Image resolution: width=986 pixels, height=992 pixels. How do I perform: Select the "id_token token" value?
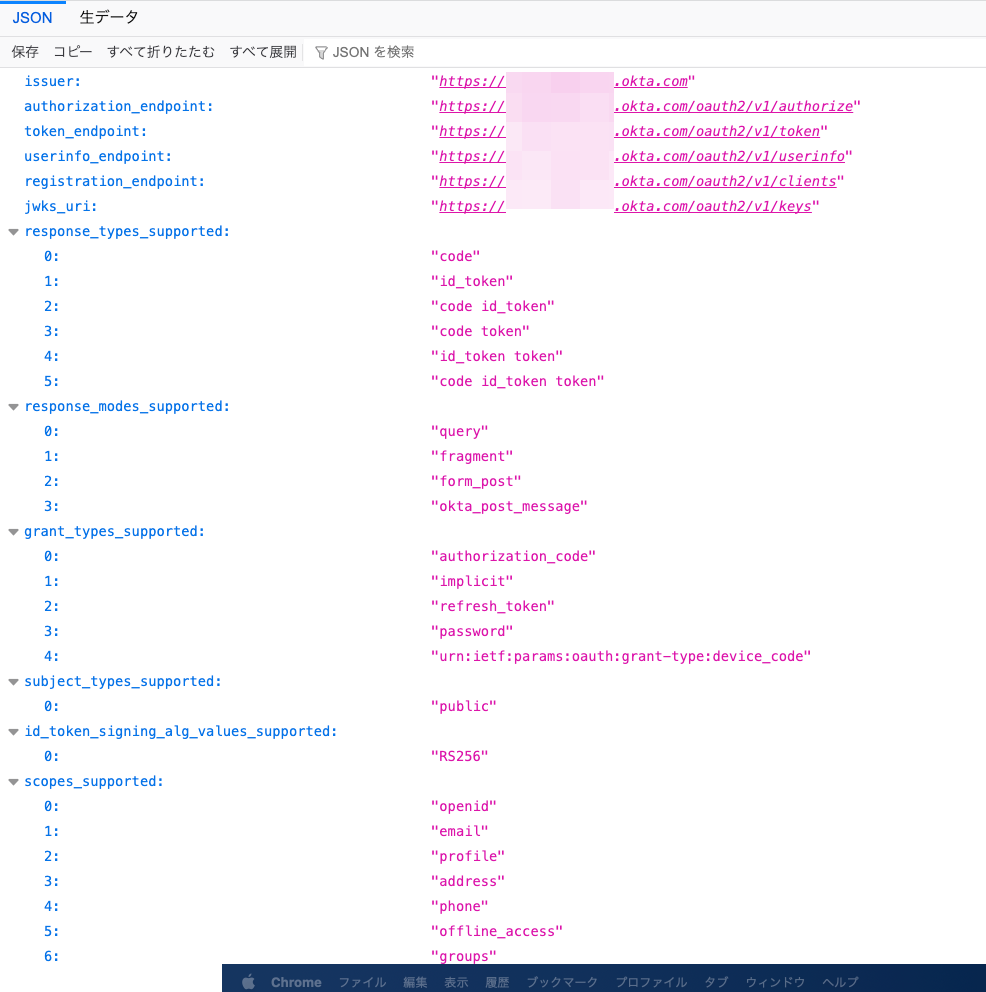[496, 356]
